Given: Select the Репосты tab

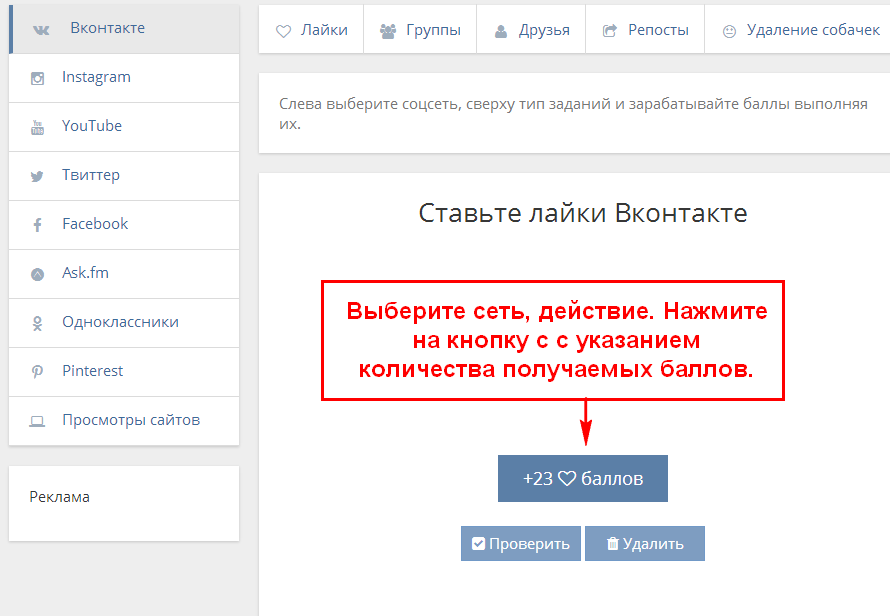Looking at the screenshot, I should (x=645, y=30).
